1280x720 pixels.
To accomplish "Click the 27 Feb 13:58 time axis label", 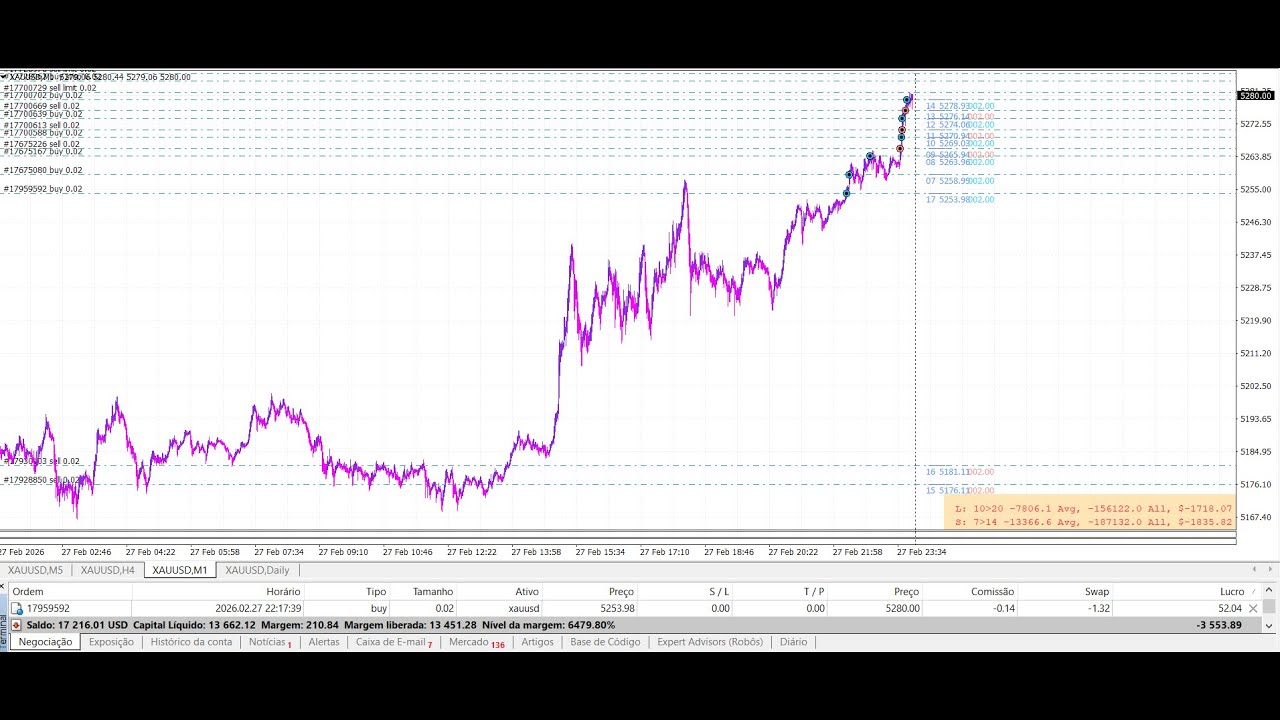I will (536, 552).
